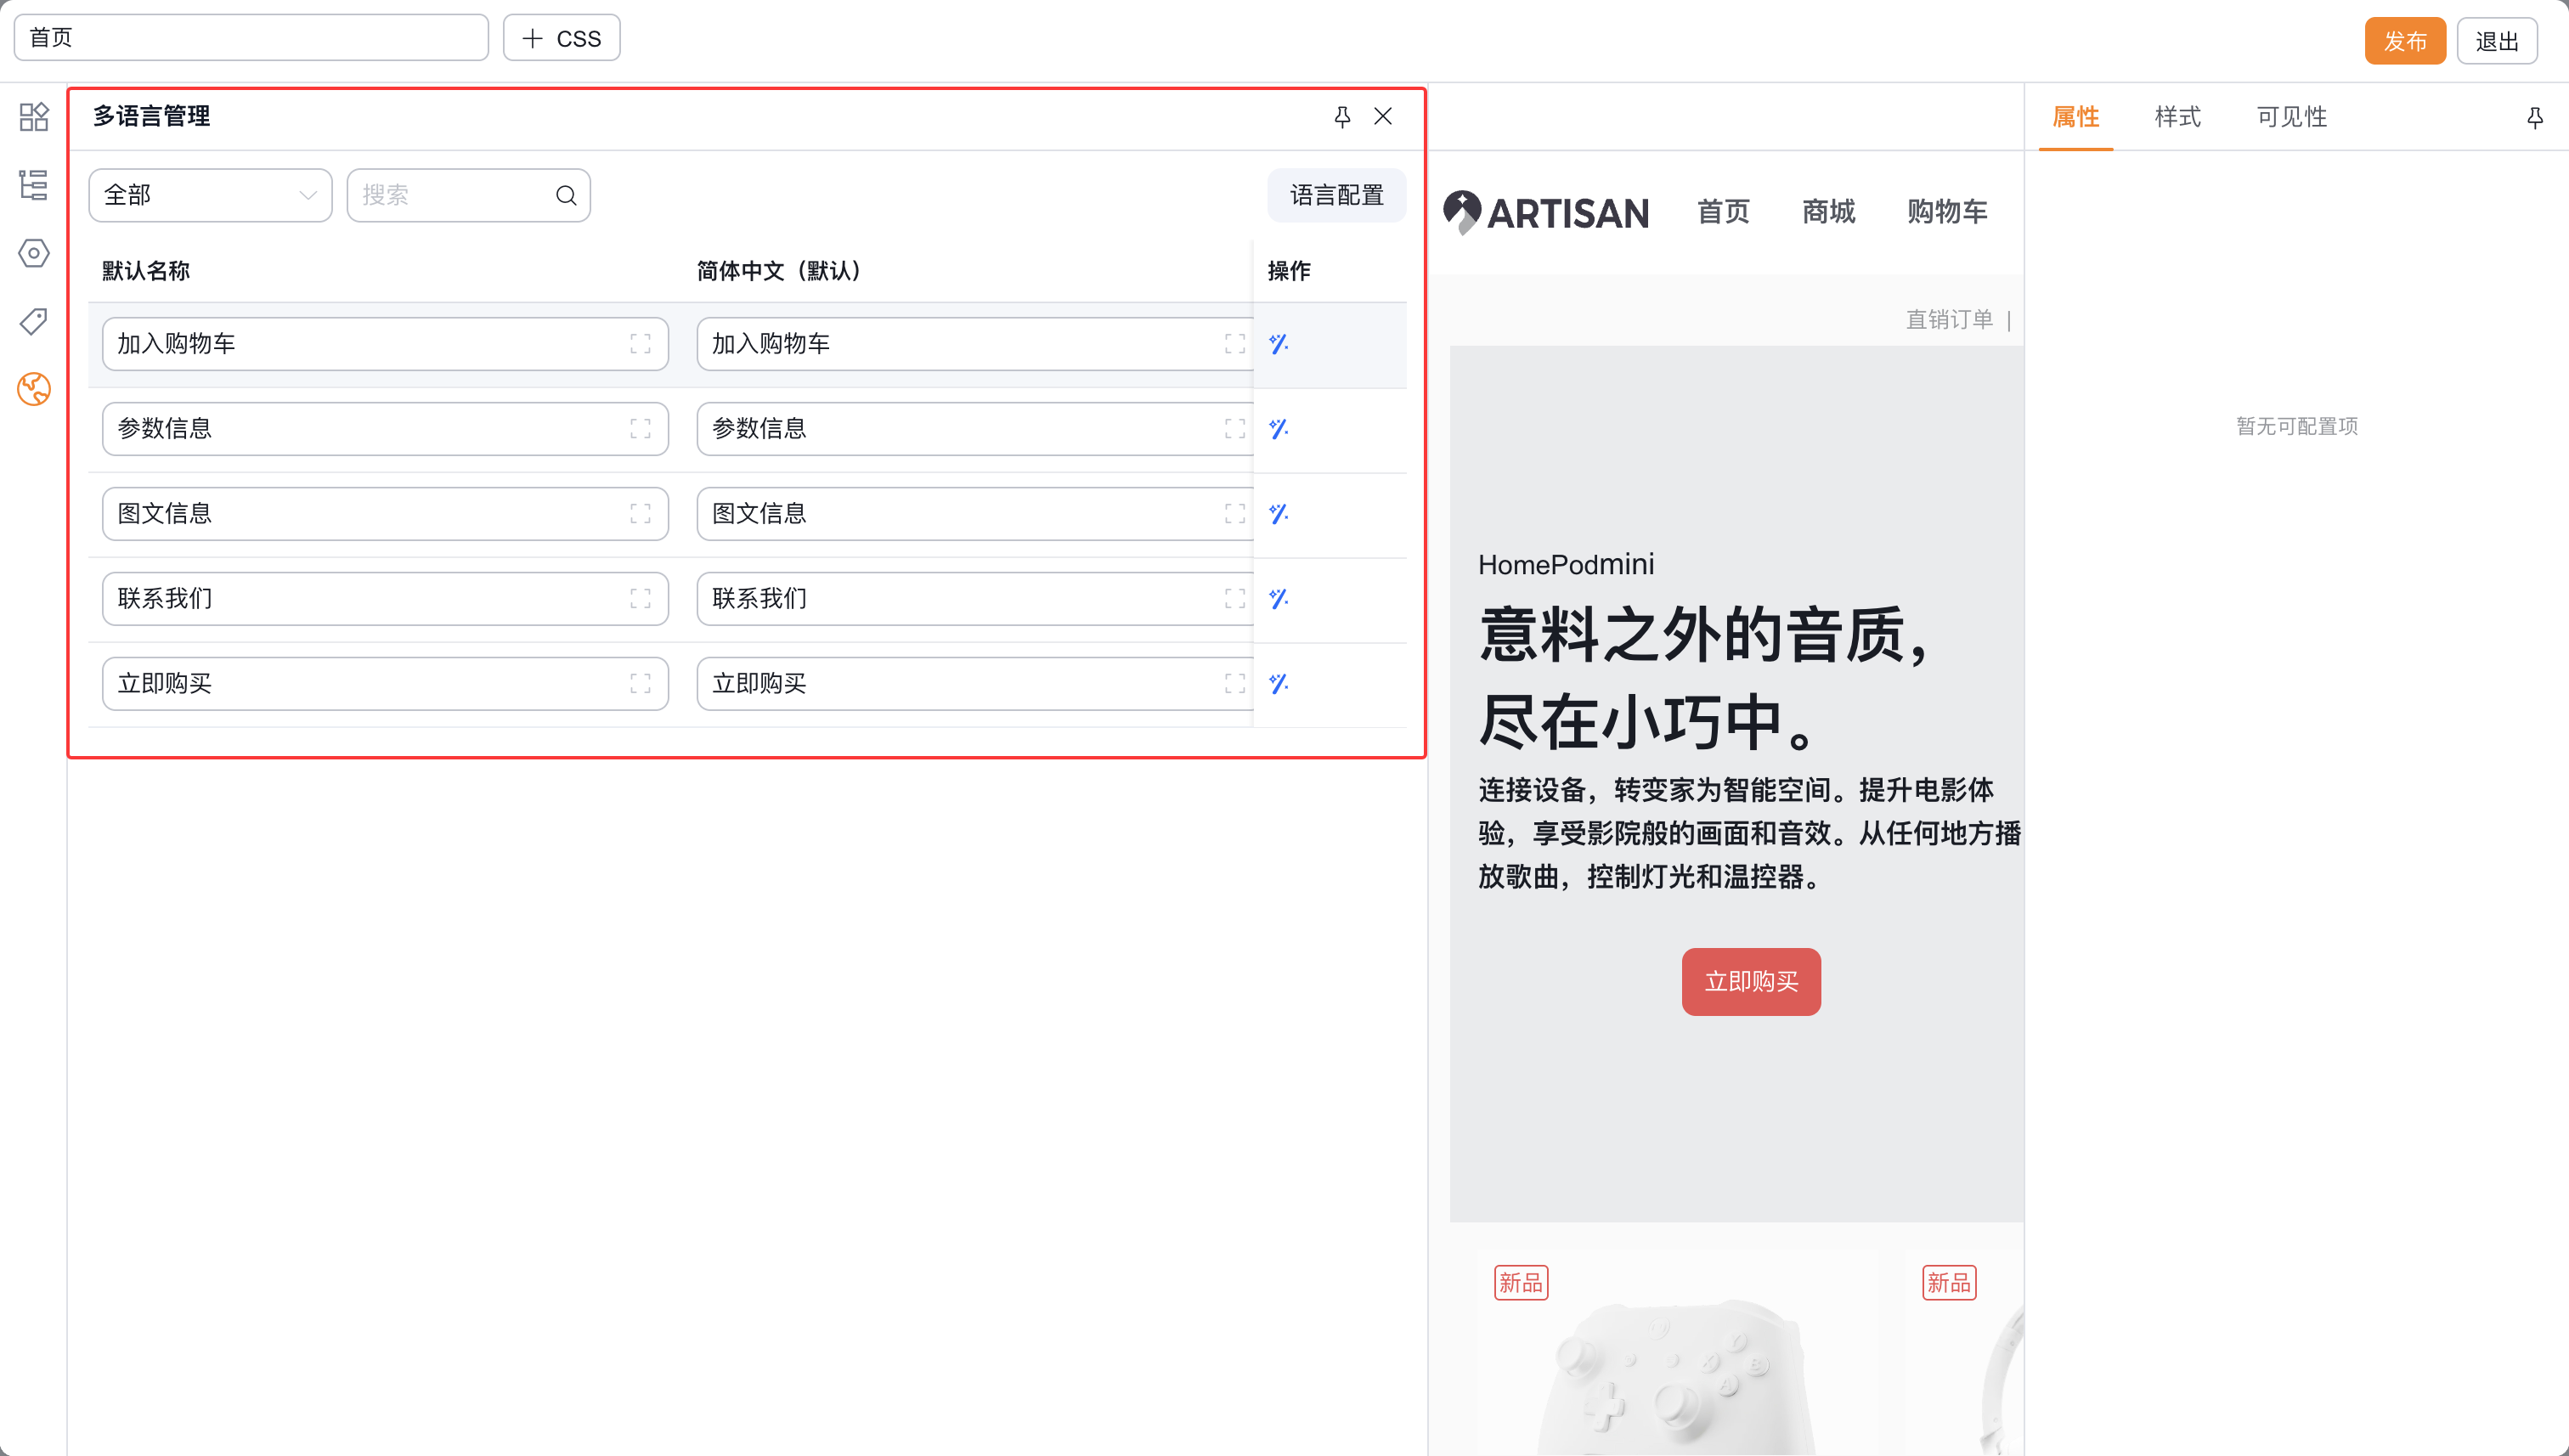Click the pin icon in the properties panel
Viewport: 2569px width, 1456px height.
2534,118
